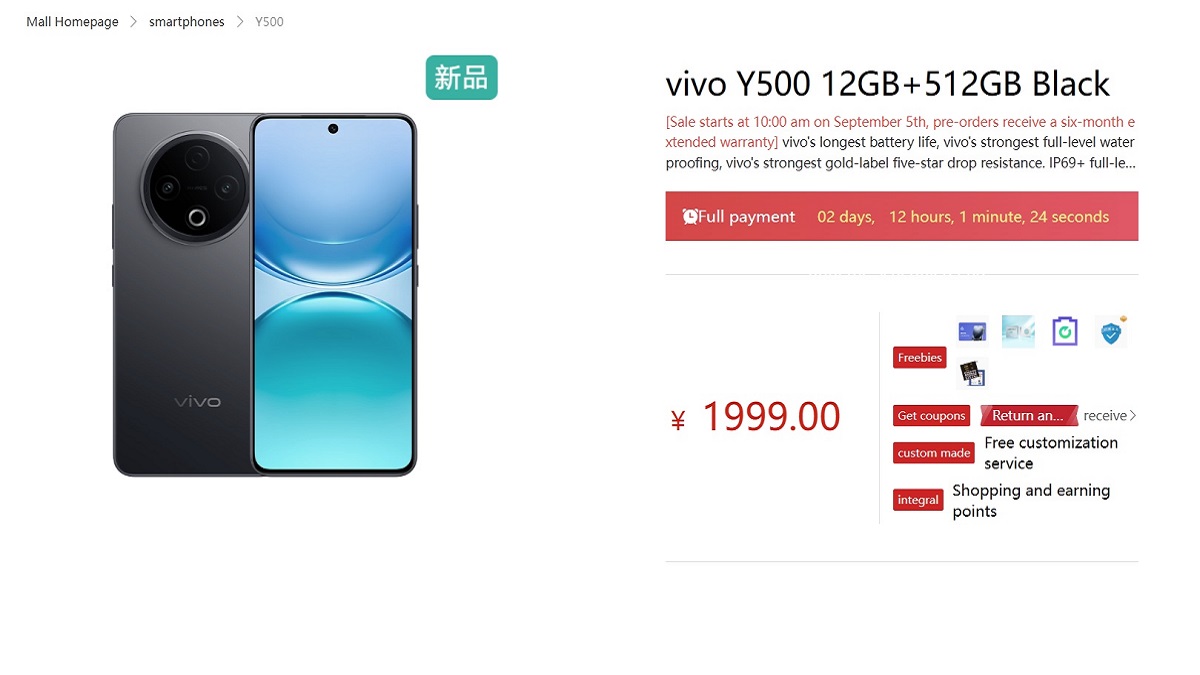Viewport: 1200px width, 675px height.
Task: Open the smartphones breadcrumb category
Action: [187, 22]
